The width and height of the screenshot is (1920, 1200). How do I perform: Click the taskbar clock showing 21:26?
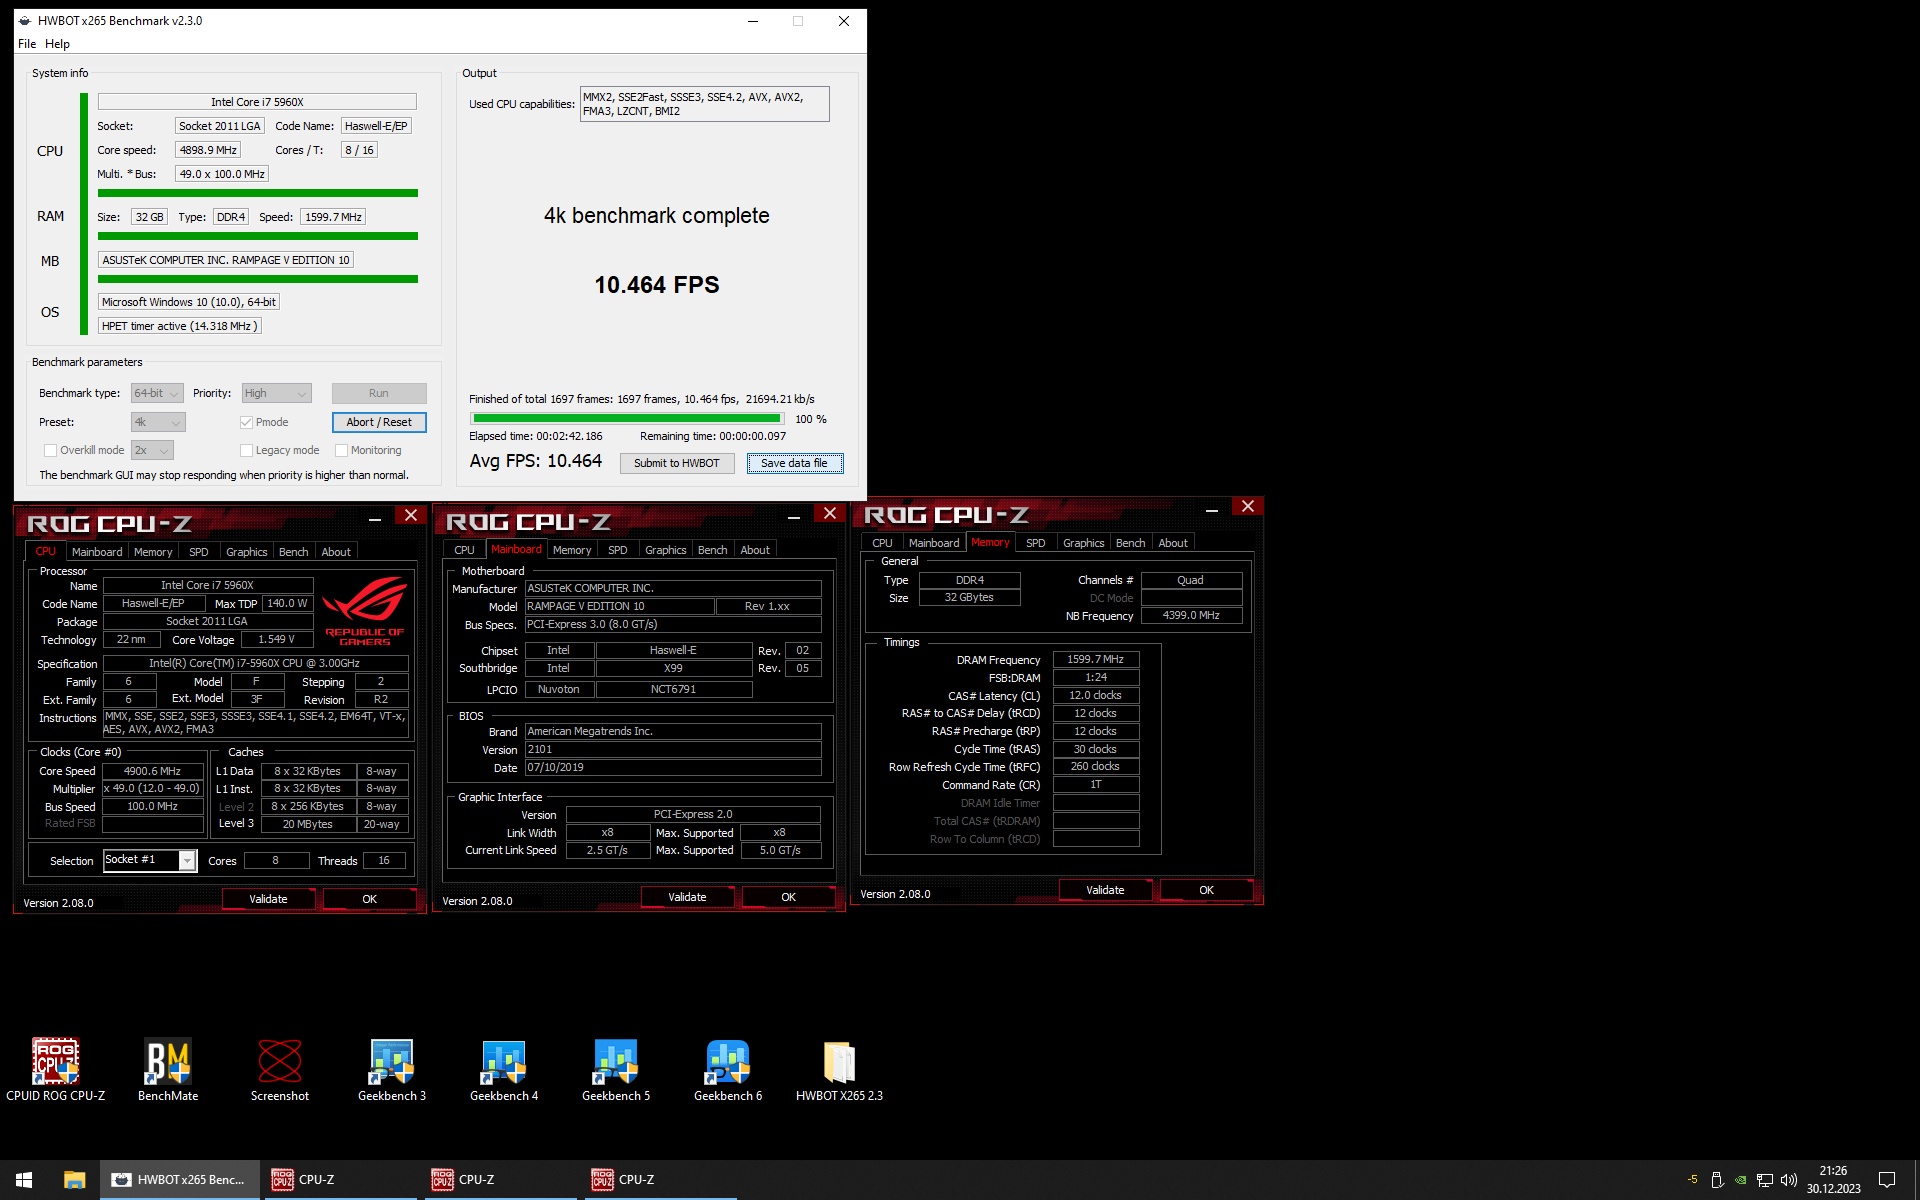tap(1833, 1180)
